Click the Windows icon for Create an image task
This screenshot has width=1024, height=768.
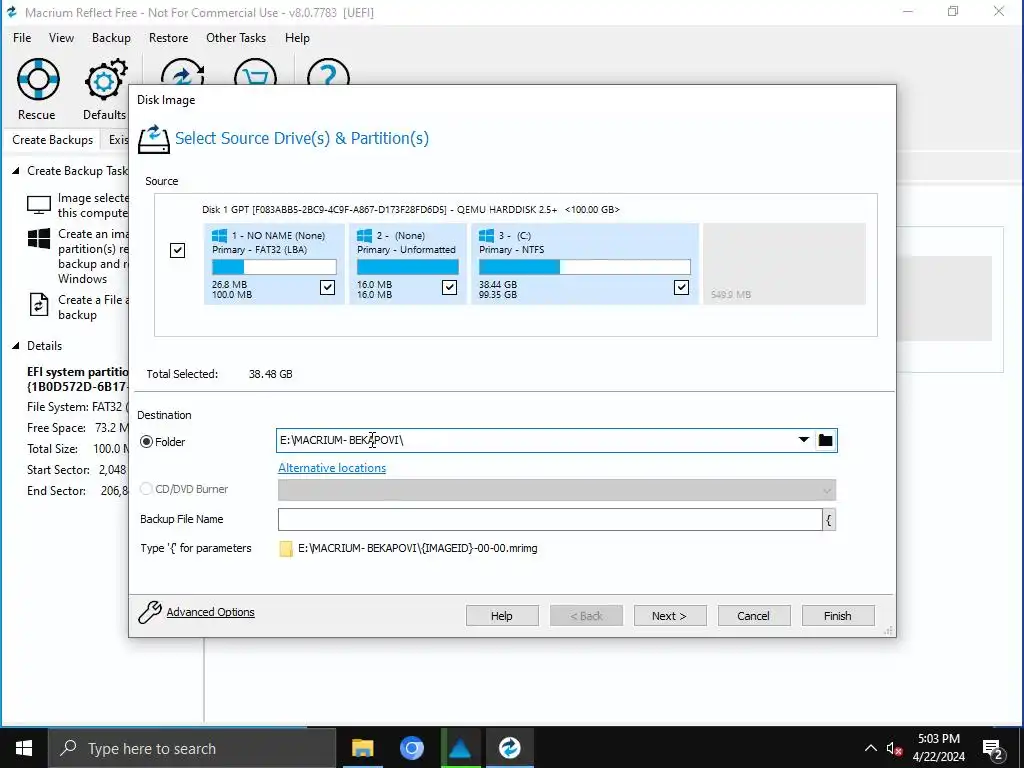[39, 238]
